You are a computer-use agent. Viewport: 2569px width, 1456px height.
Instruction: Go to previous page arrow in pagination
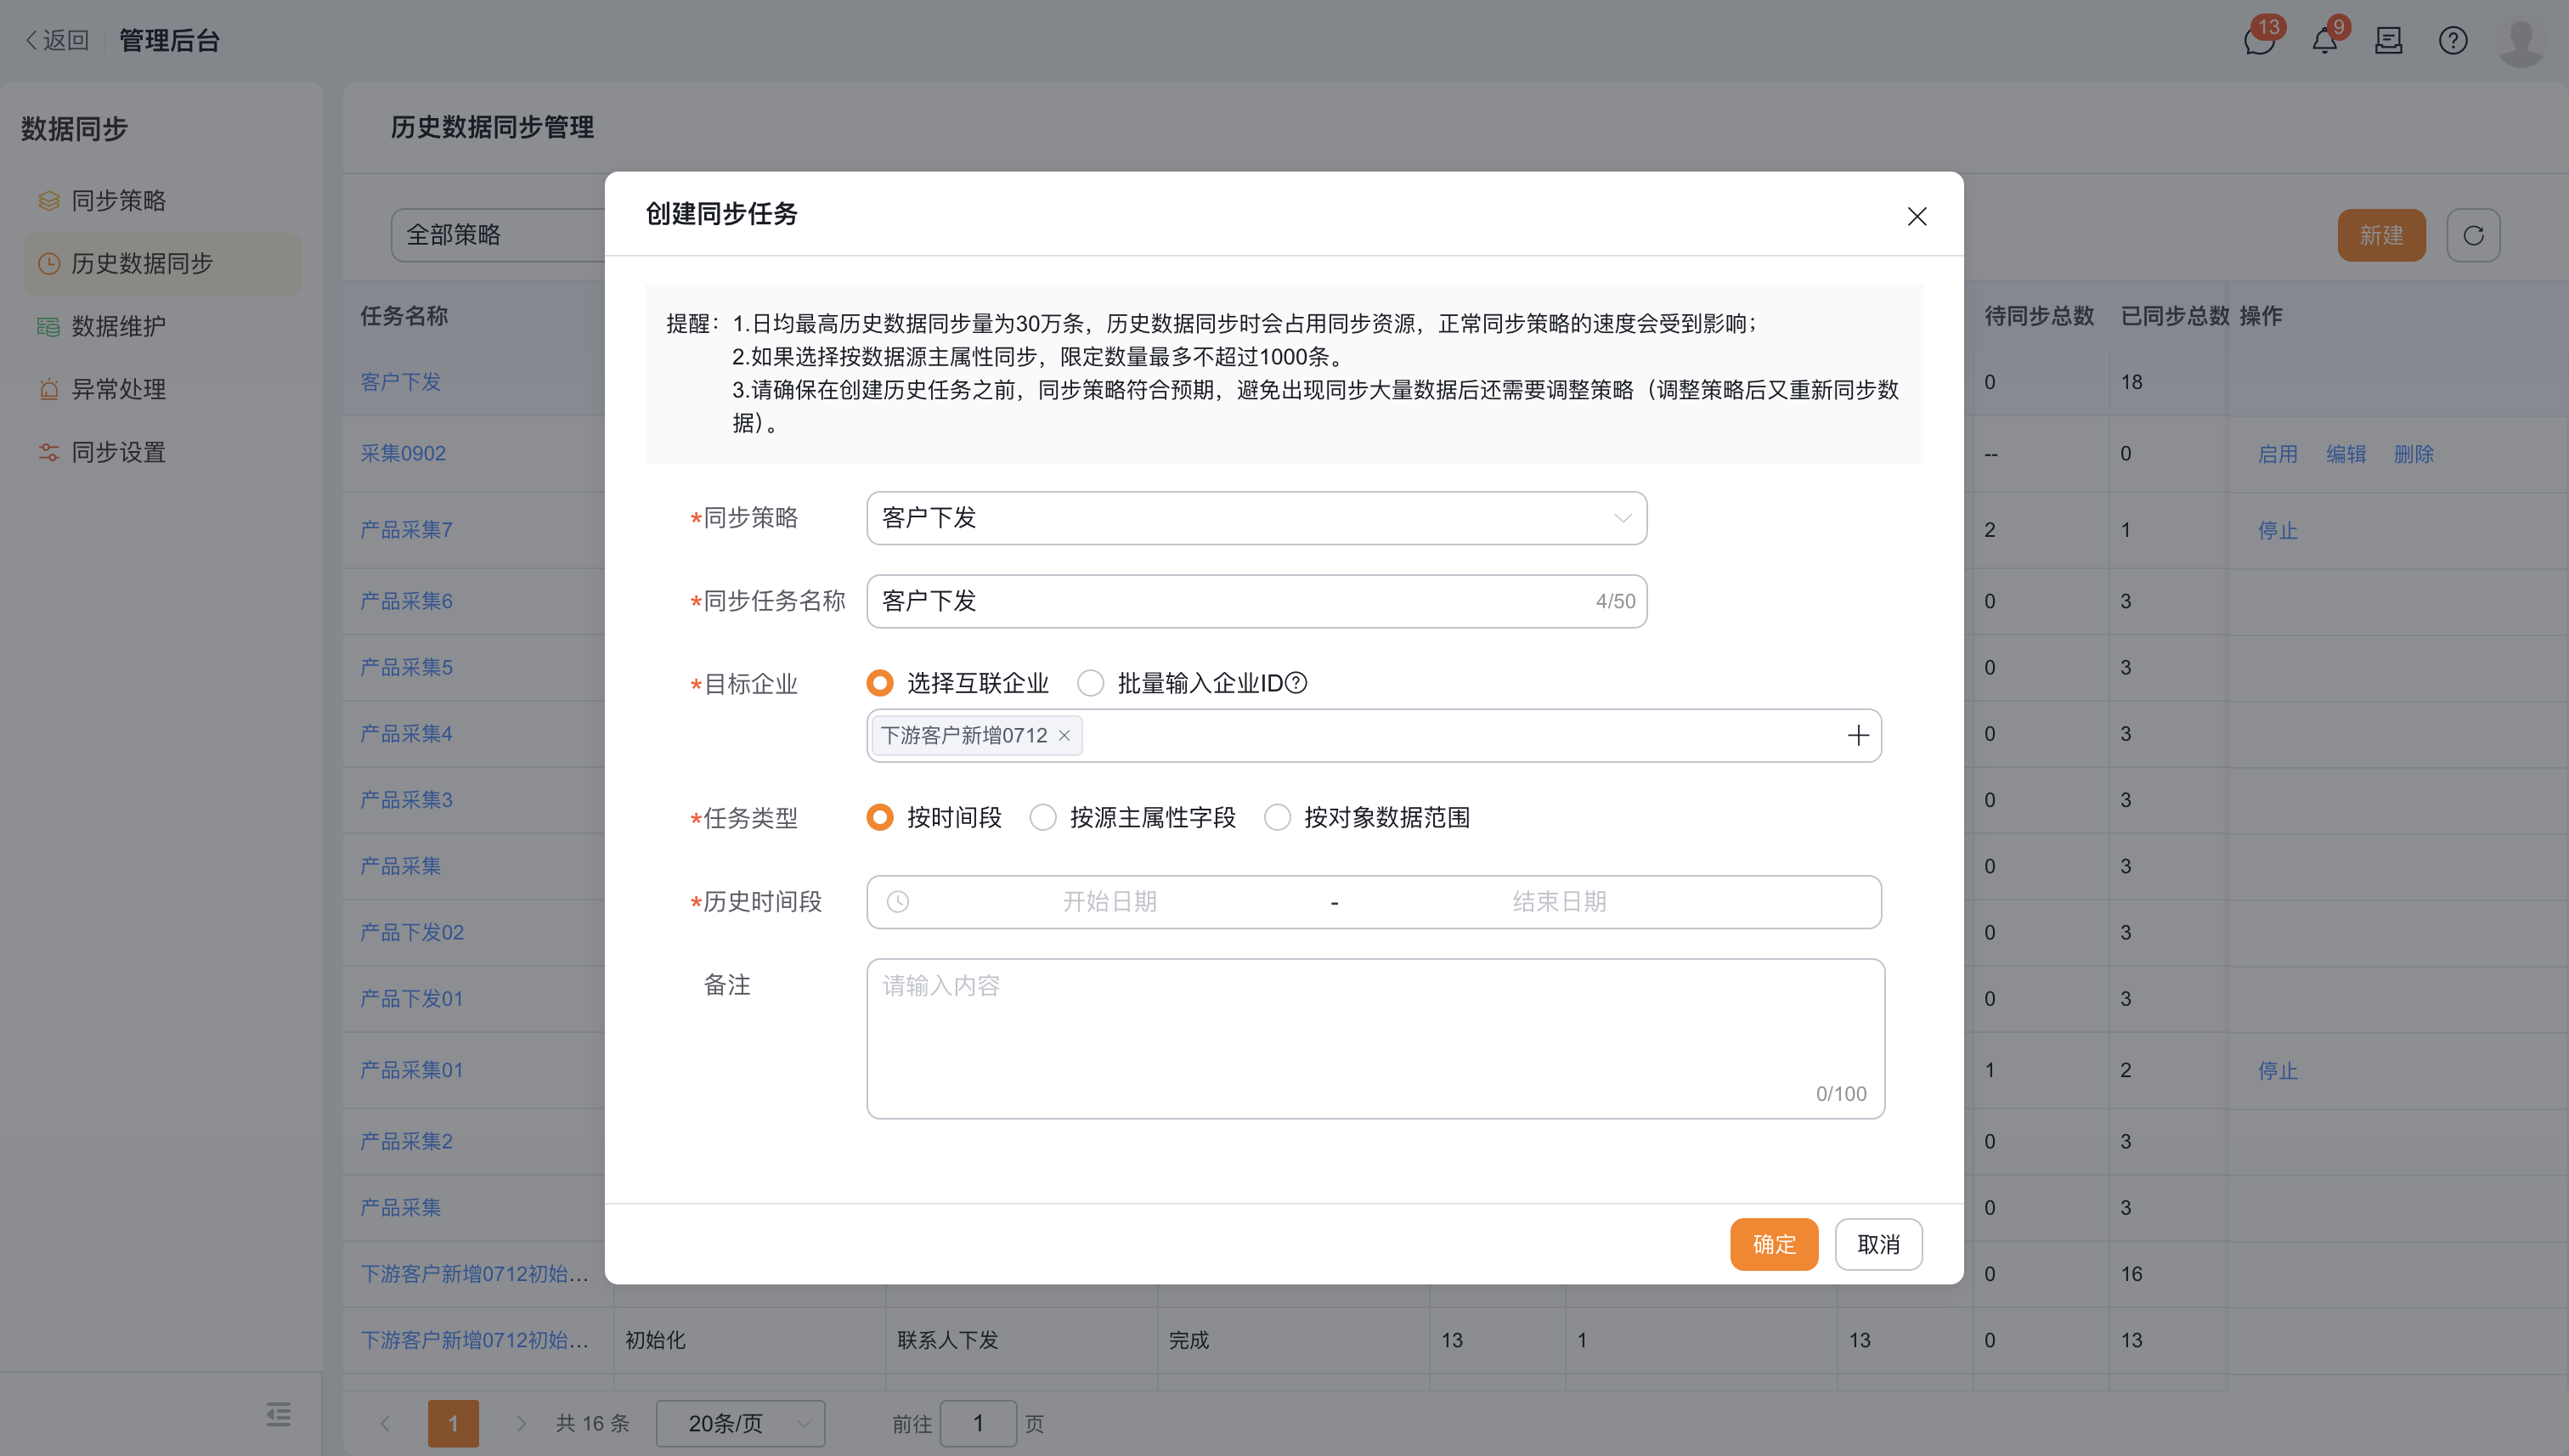385,1423
